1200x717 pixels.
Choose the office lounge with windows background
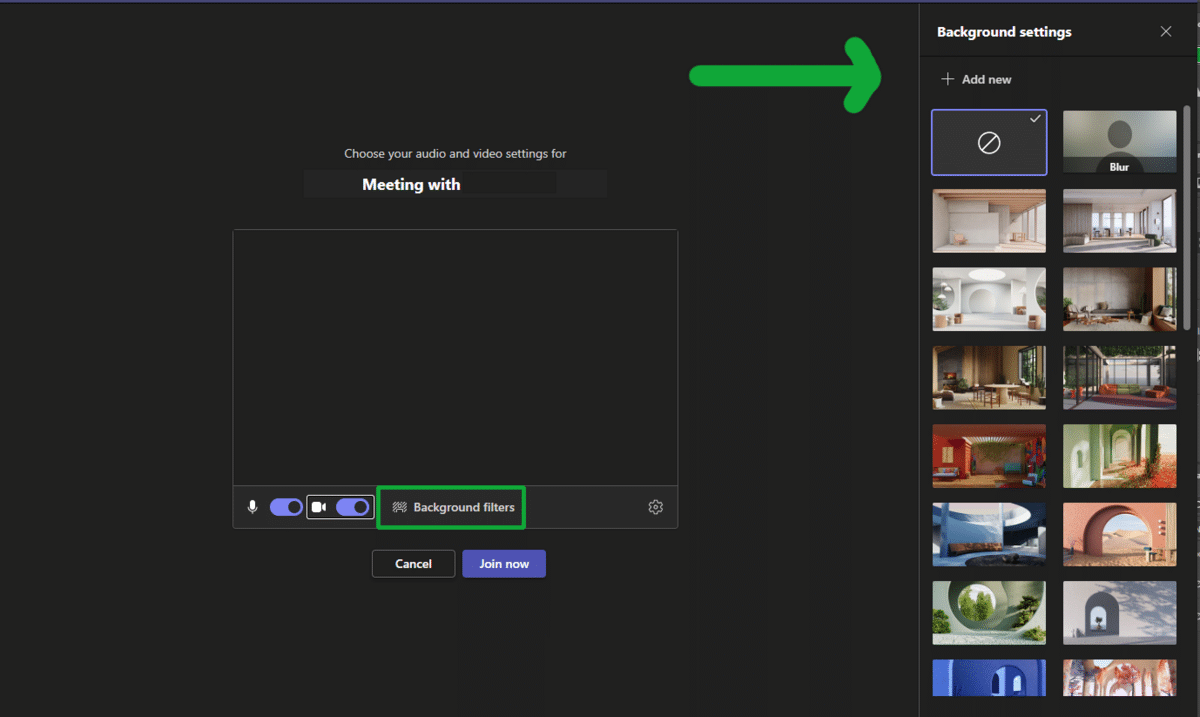[1120, 221]
